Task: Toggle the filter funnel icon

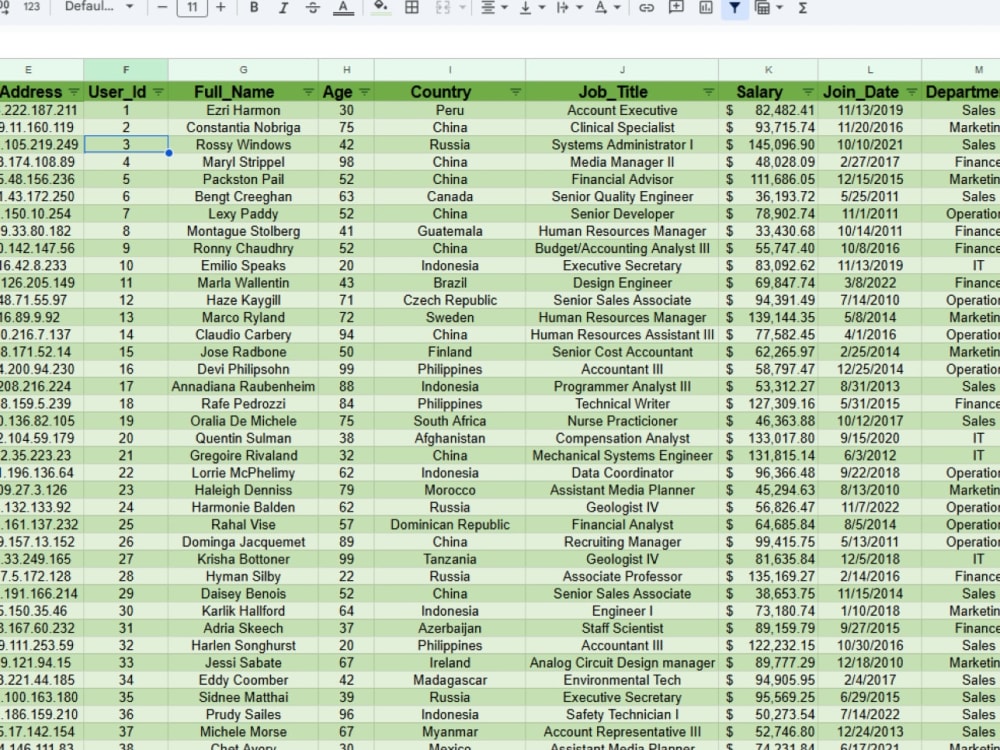Action: 735,8
